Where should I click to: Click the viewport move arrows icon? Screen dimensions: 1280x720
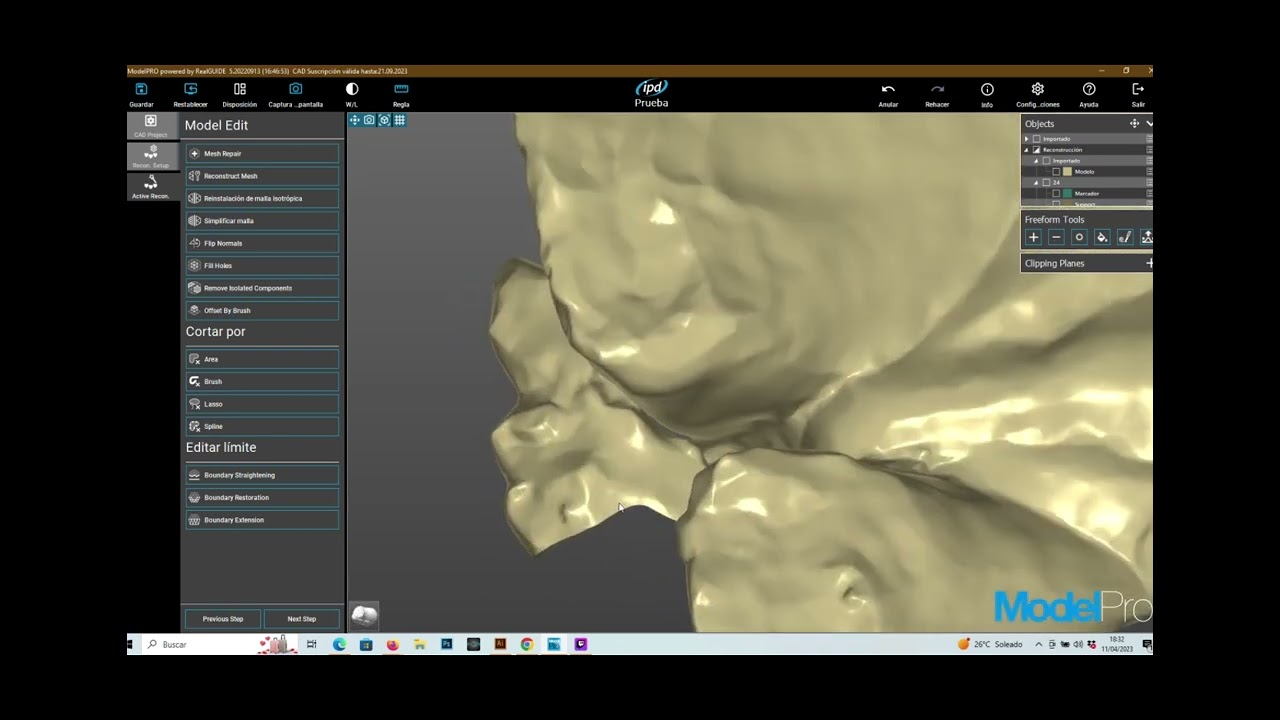[x=354, y=120]
